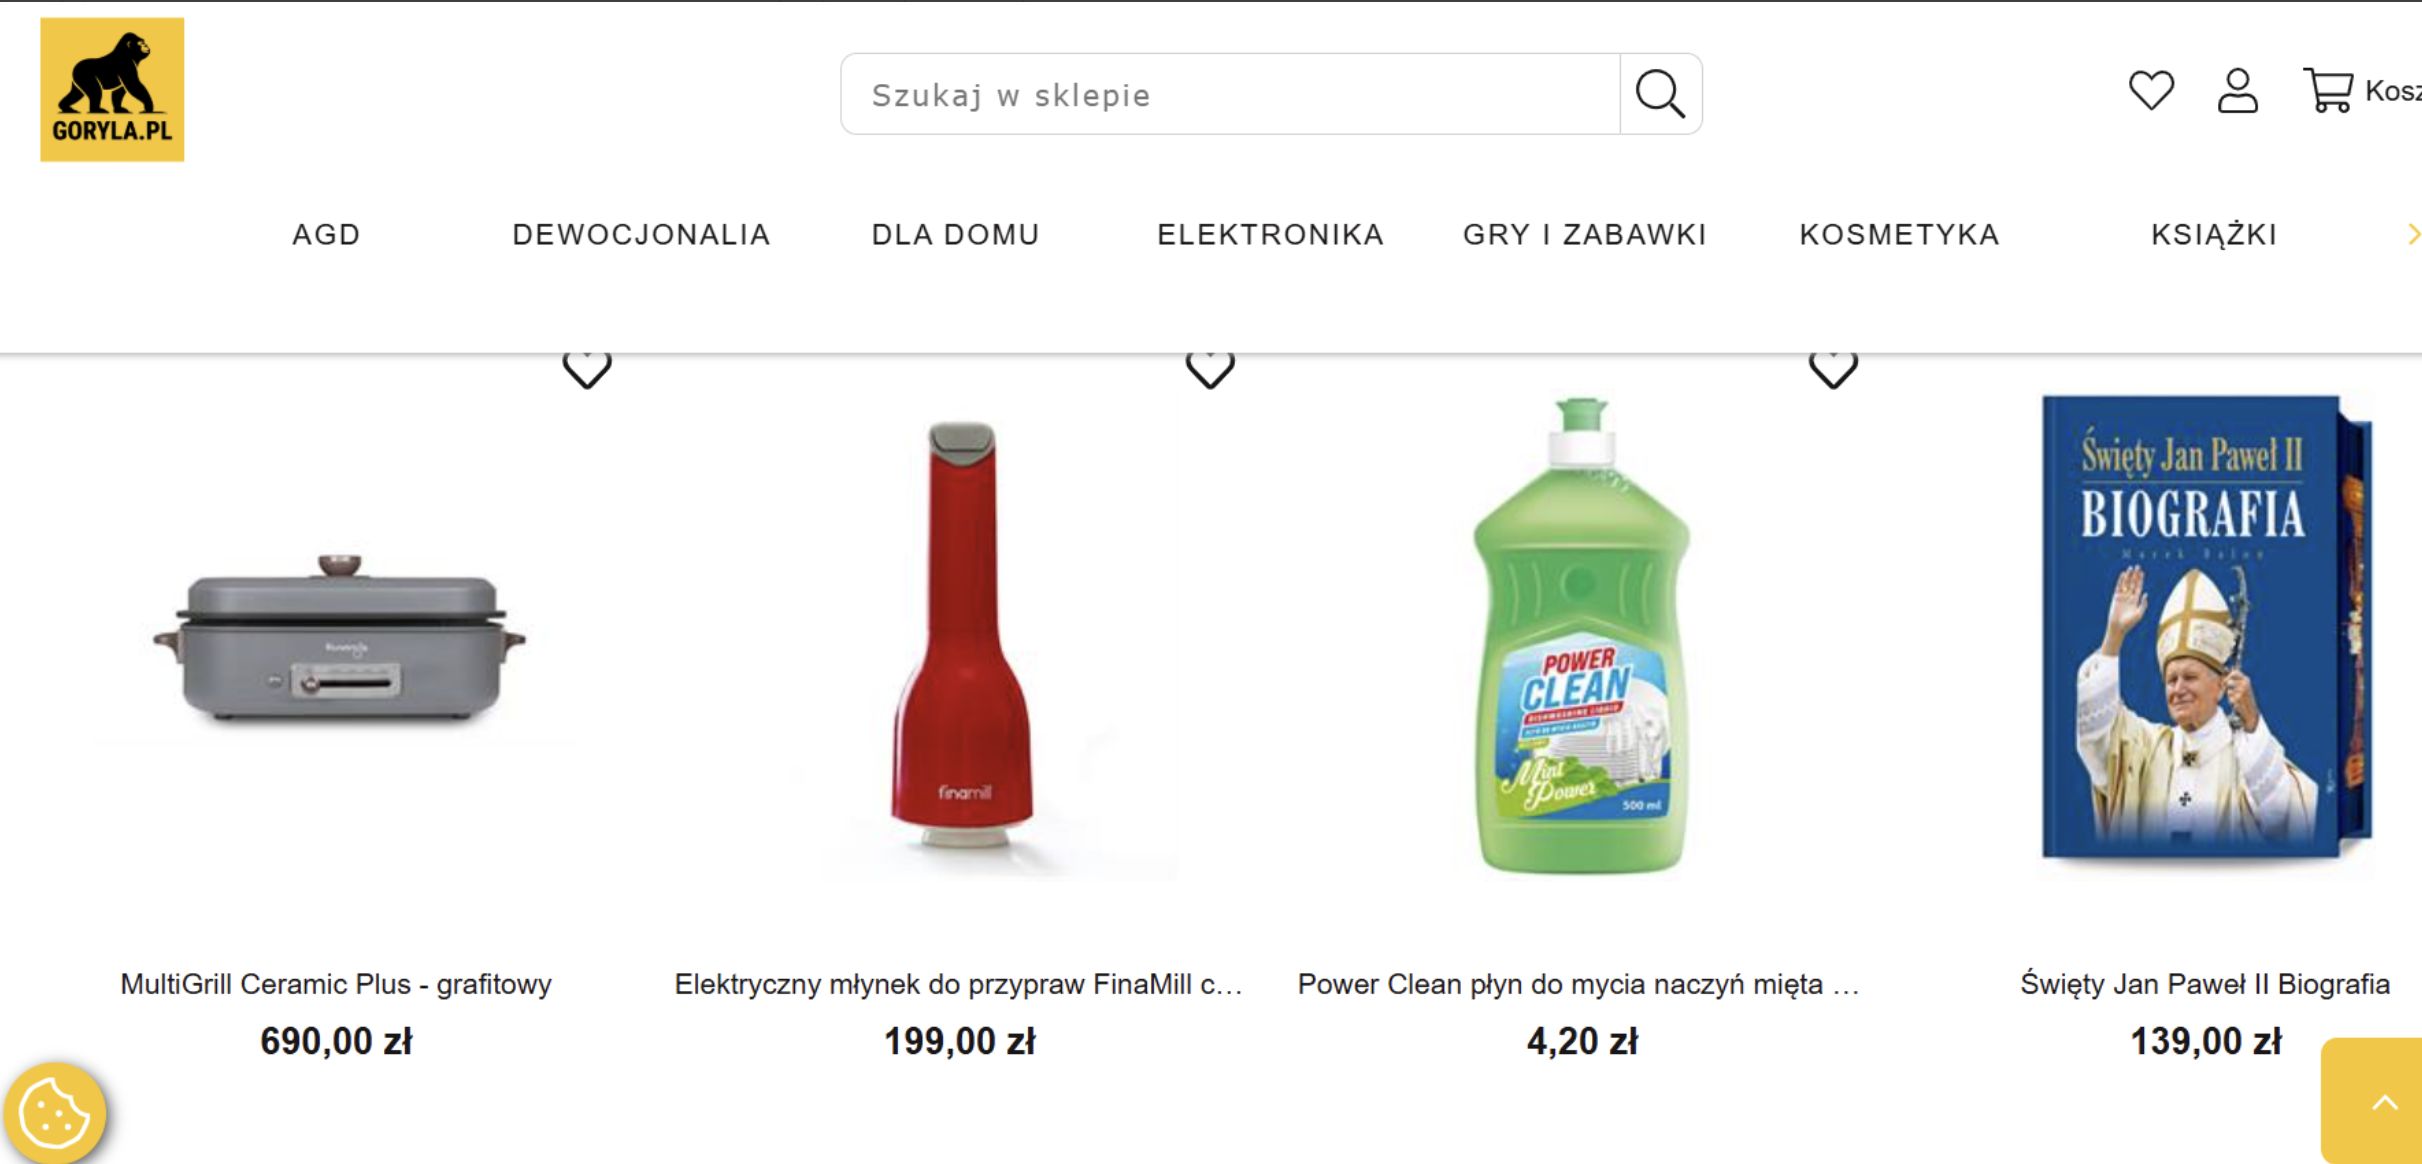Open the Koszyk shopping cart icon

coord(2330,91)
